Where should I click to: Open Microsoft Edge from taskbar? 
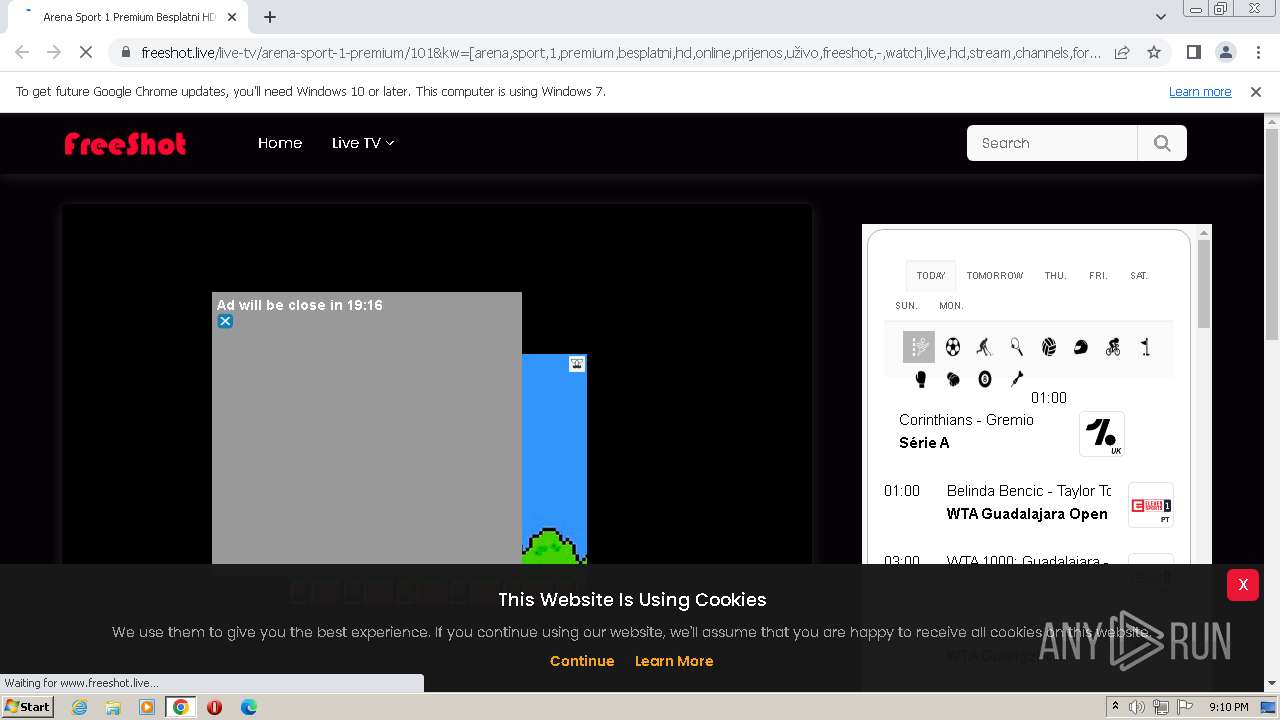pyautogui.click(x=249, y=707)
